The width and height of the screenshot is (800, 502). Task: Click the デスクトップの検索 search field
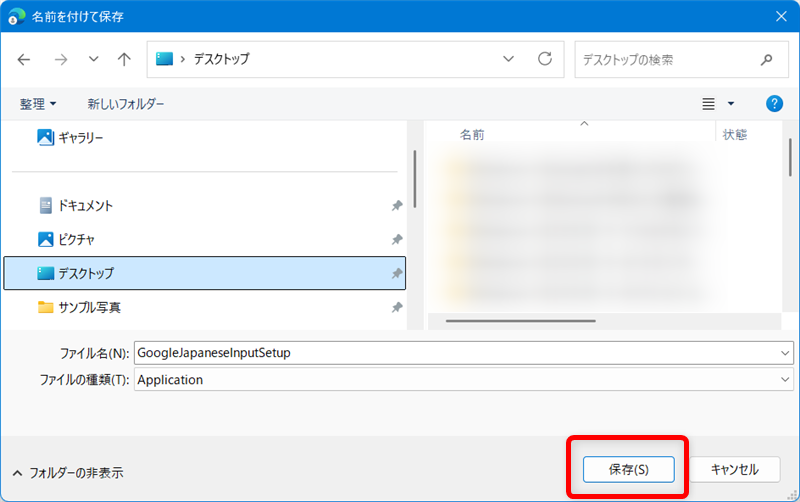[x=682, y=60]
